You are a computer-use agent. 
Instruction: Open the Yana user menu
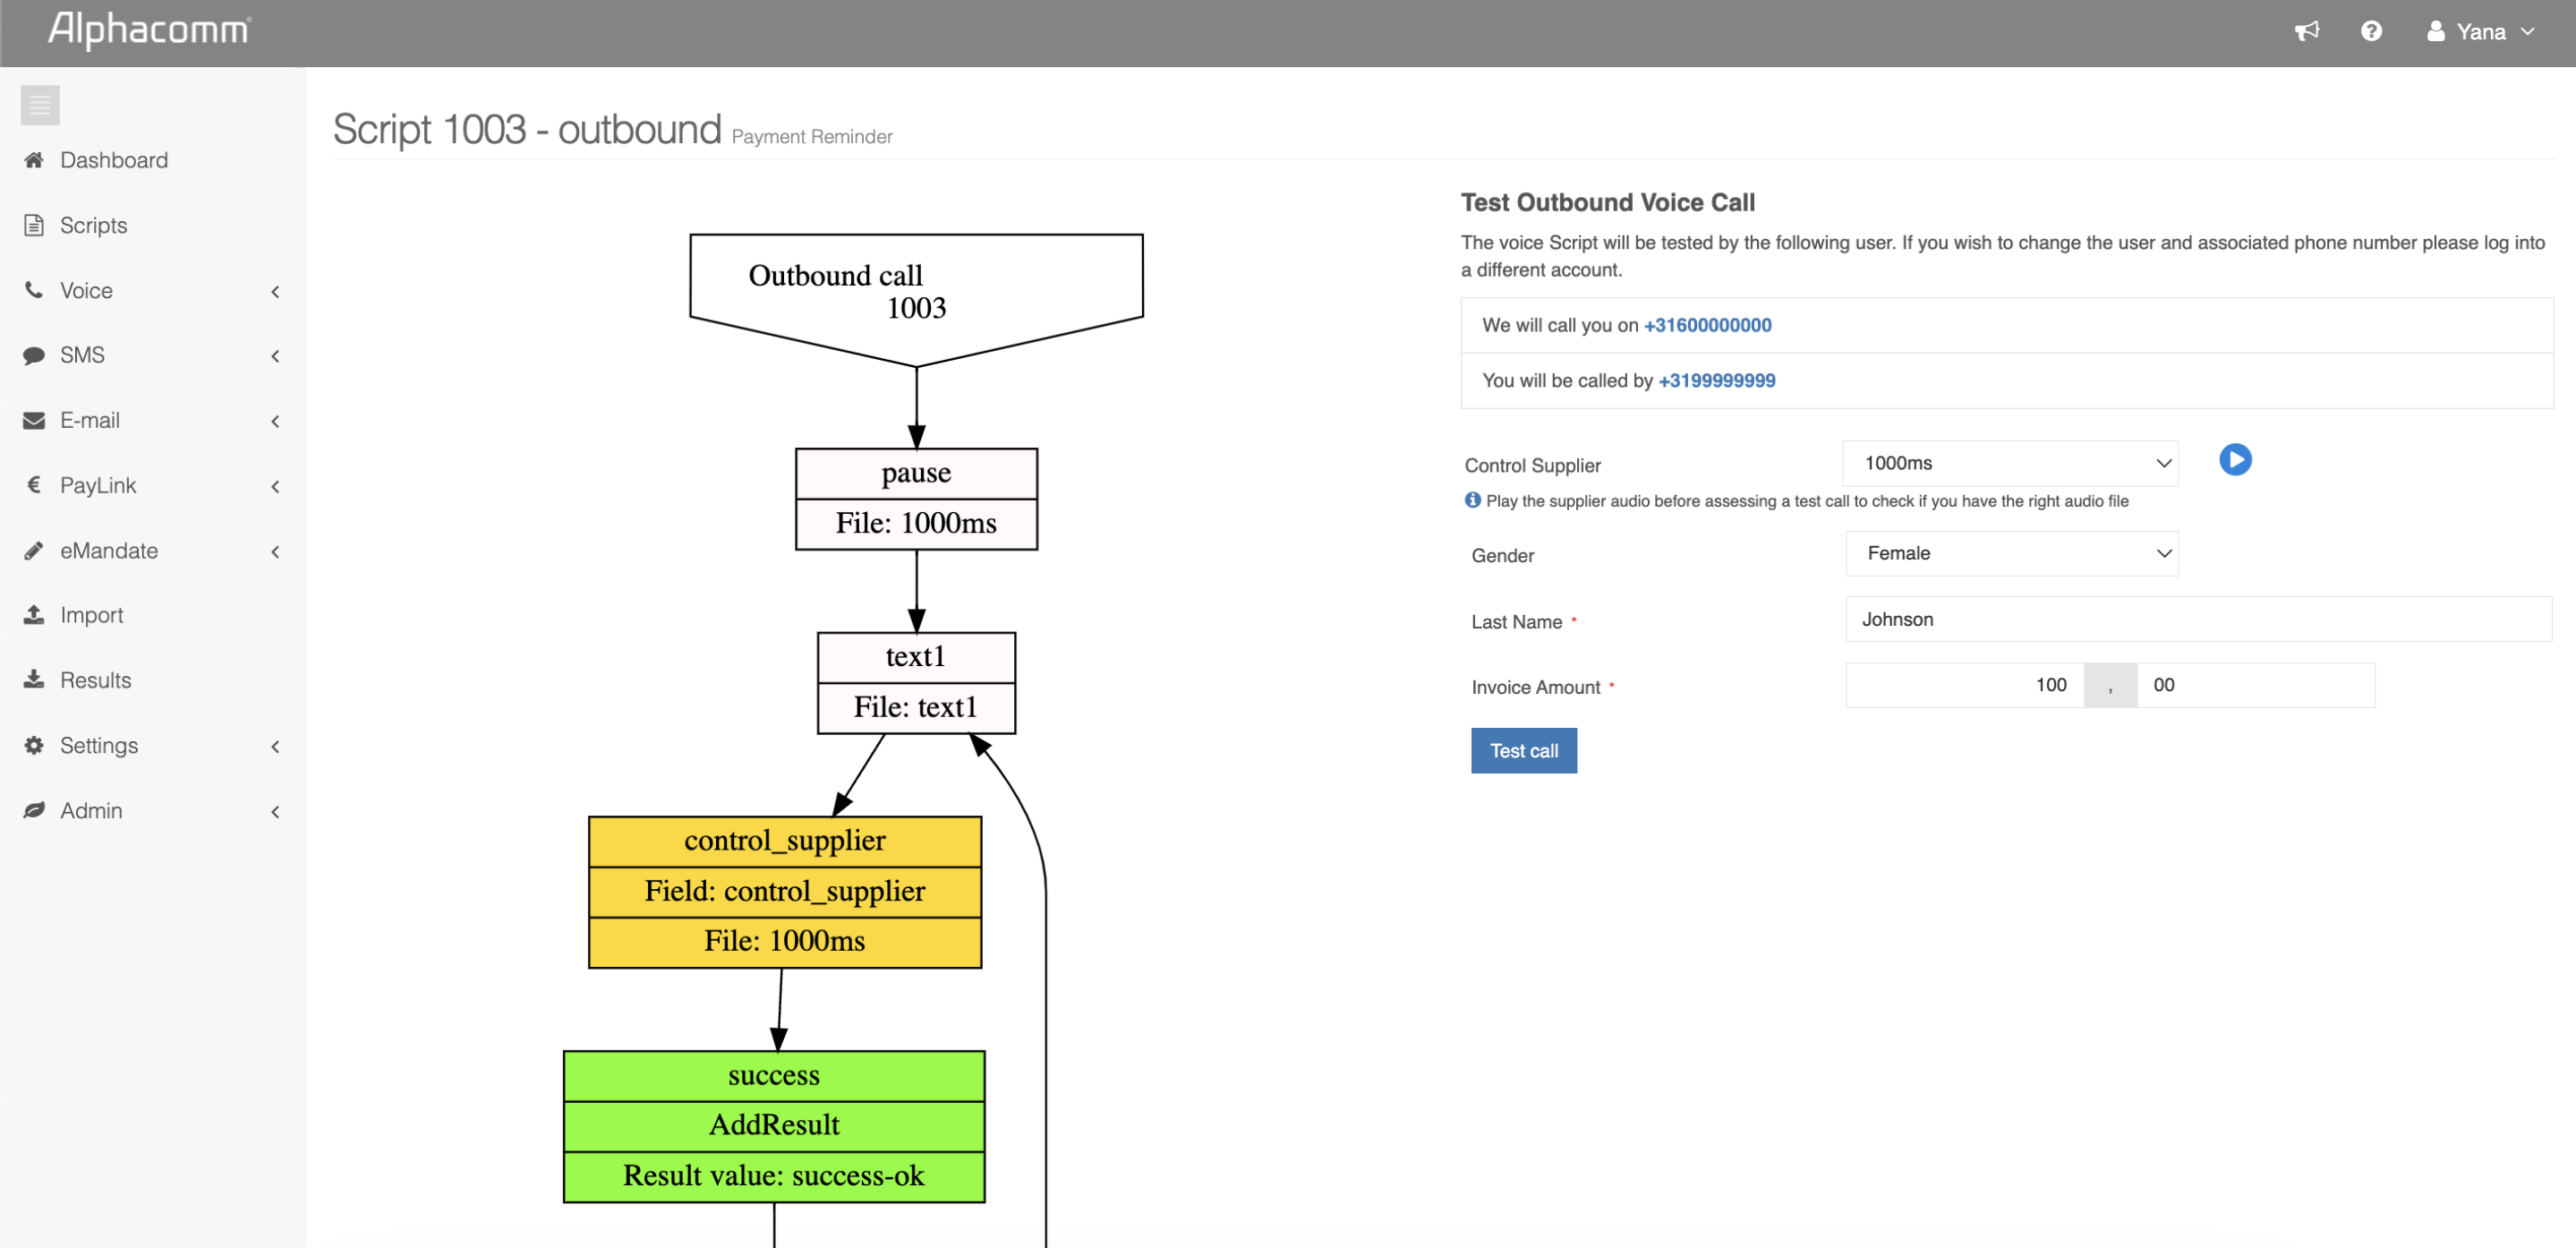[2480, 32]
